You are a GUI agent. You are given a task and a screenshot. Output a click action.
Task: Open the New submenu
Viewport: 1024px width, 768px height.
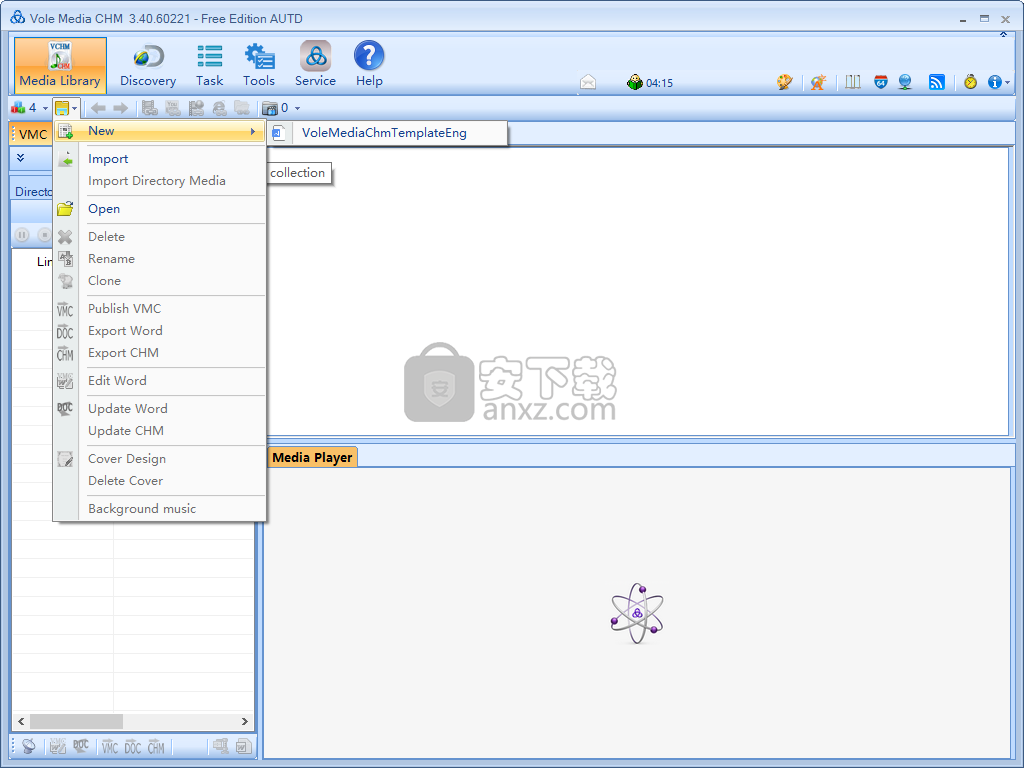click(159, 131)
